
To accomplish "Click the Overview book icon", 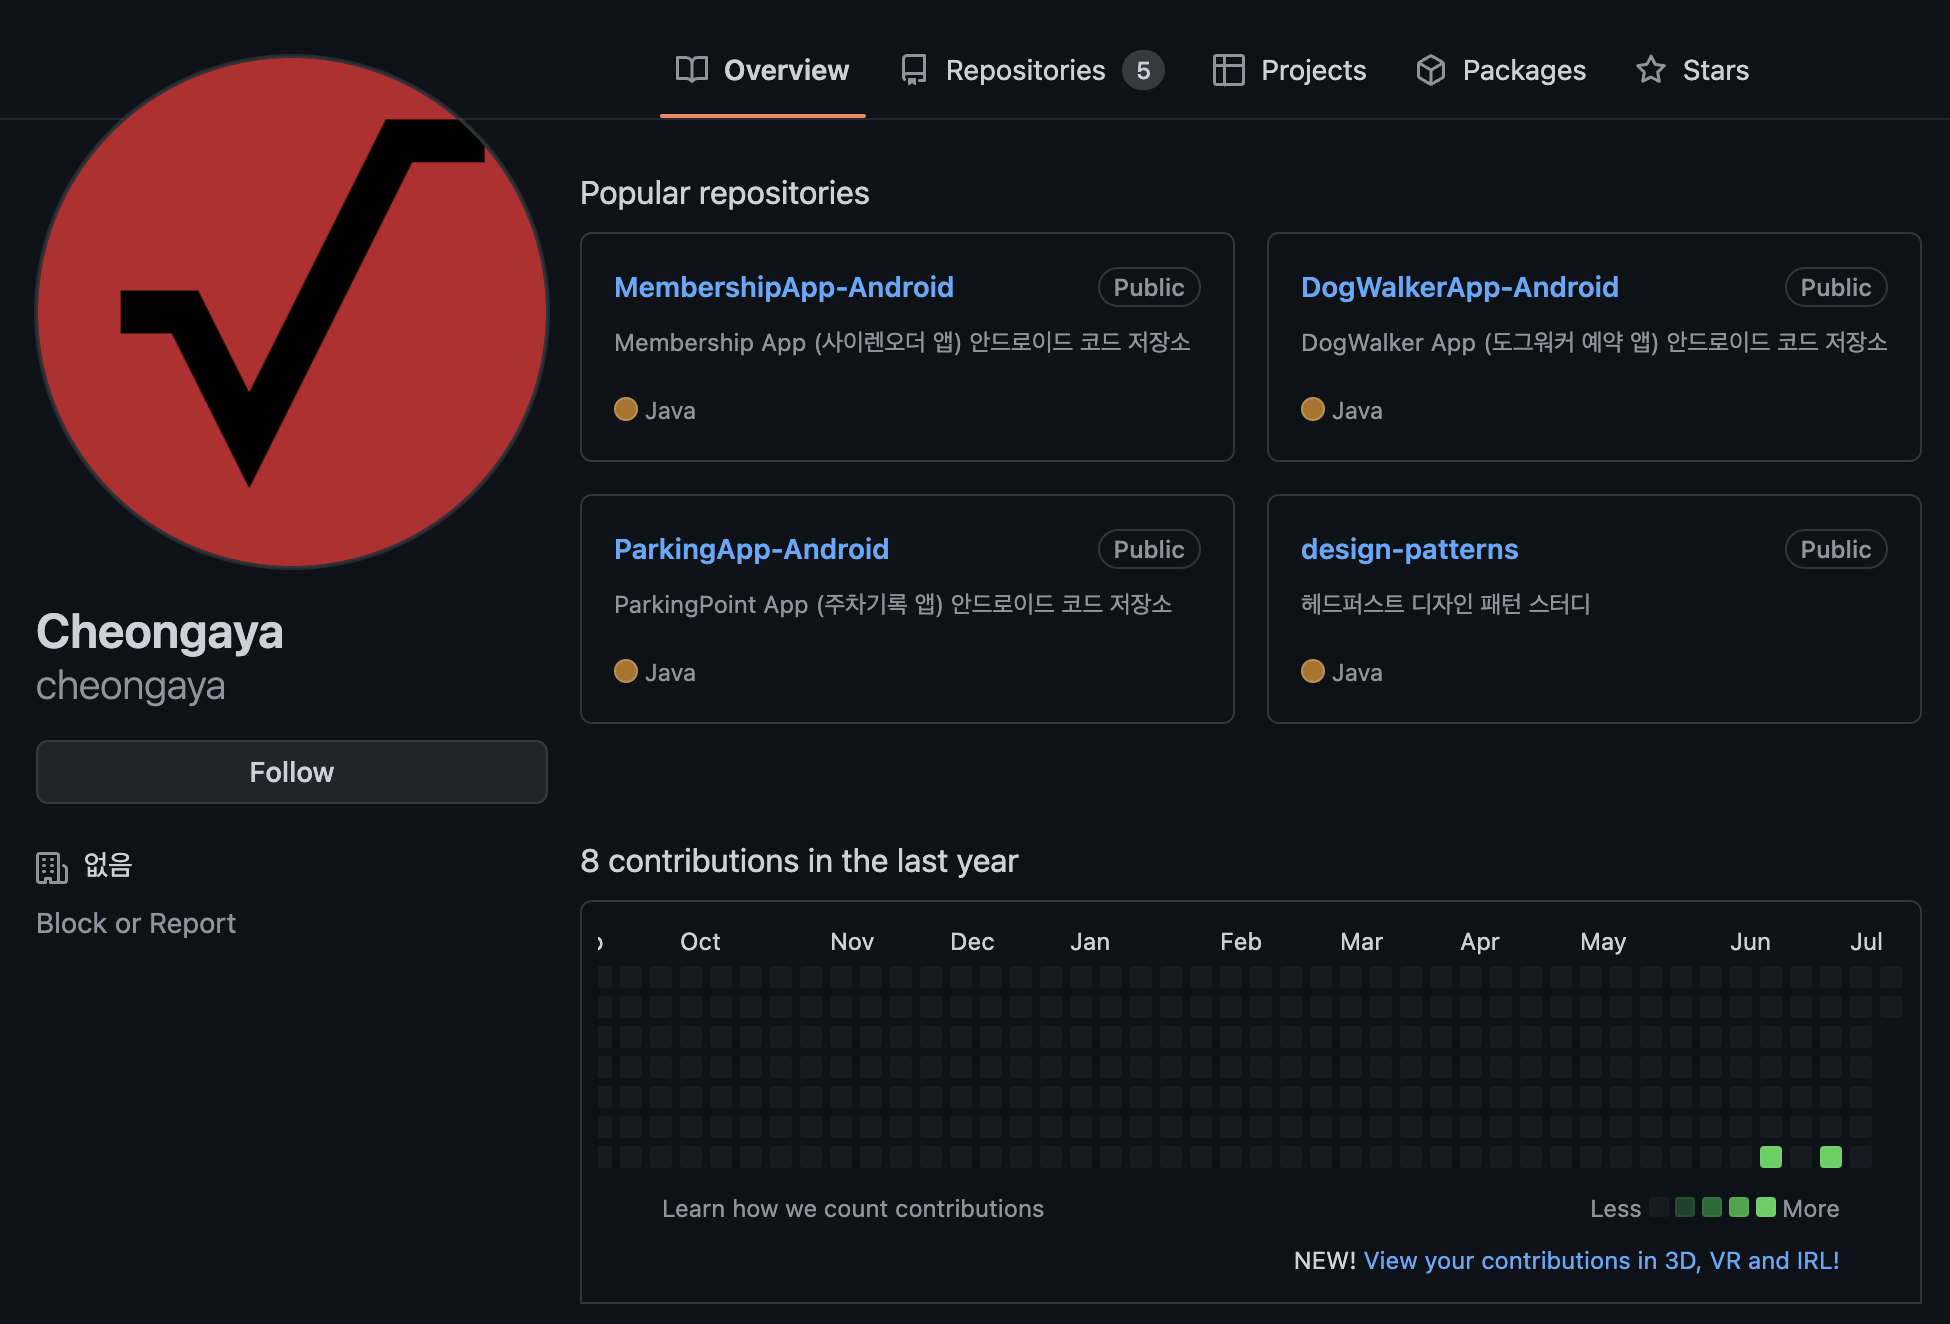I will tap(691, 70).
